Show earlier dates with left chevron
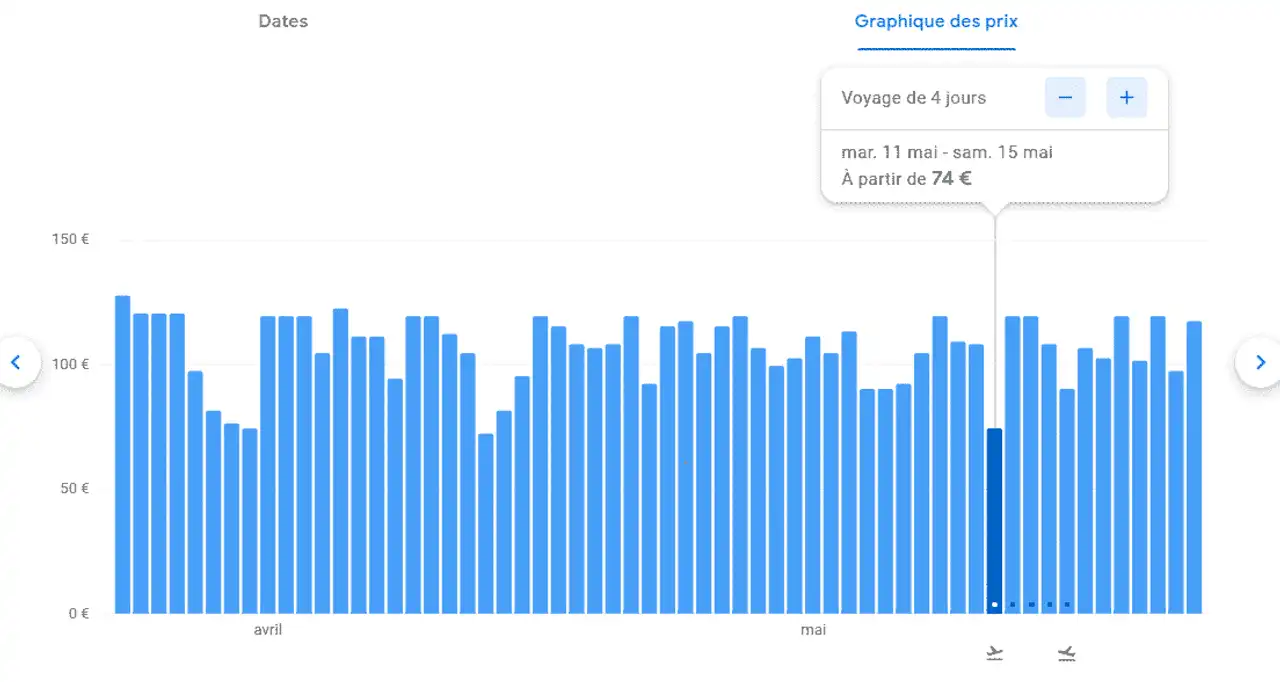Viewport: 1280px width, 682px height. [x=16, y=362]
